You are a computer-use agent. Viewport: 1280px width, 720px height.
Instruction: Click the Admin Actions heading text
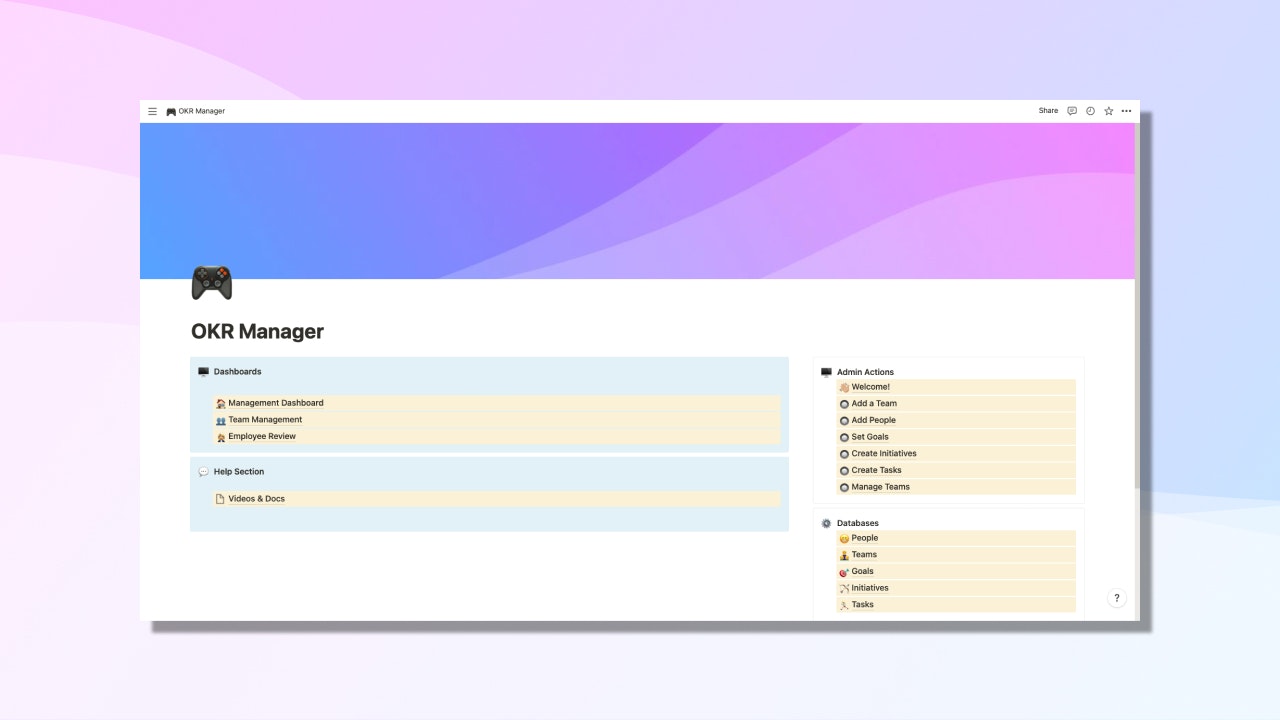(x=865, y=372)
